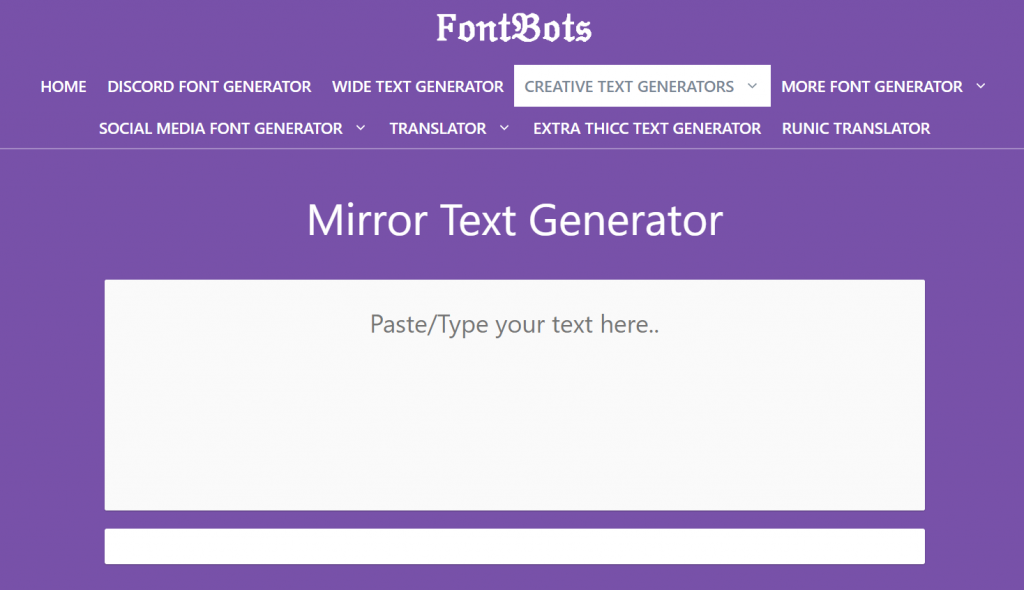Click the chevron beside TRANSLATOR
The image size is (1024, 590).
505,128
